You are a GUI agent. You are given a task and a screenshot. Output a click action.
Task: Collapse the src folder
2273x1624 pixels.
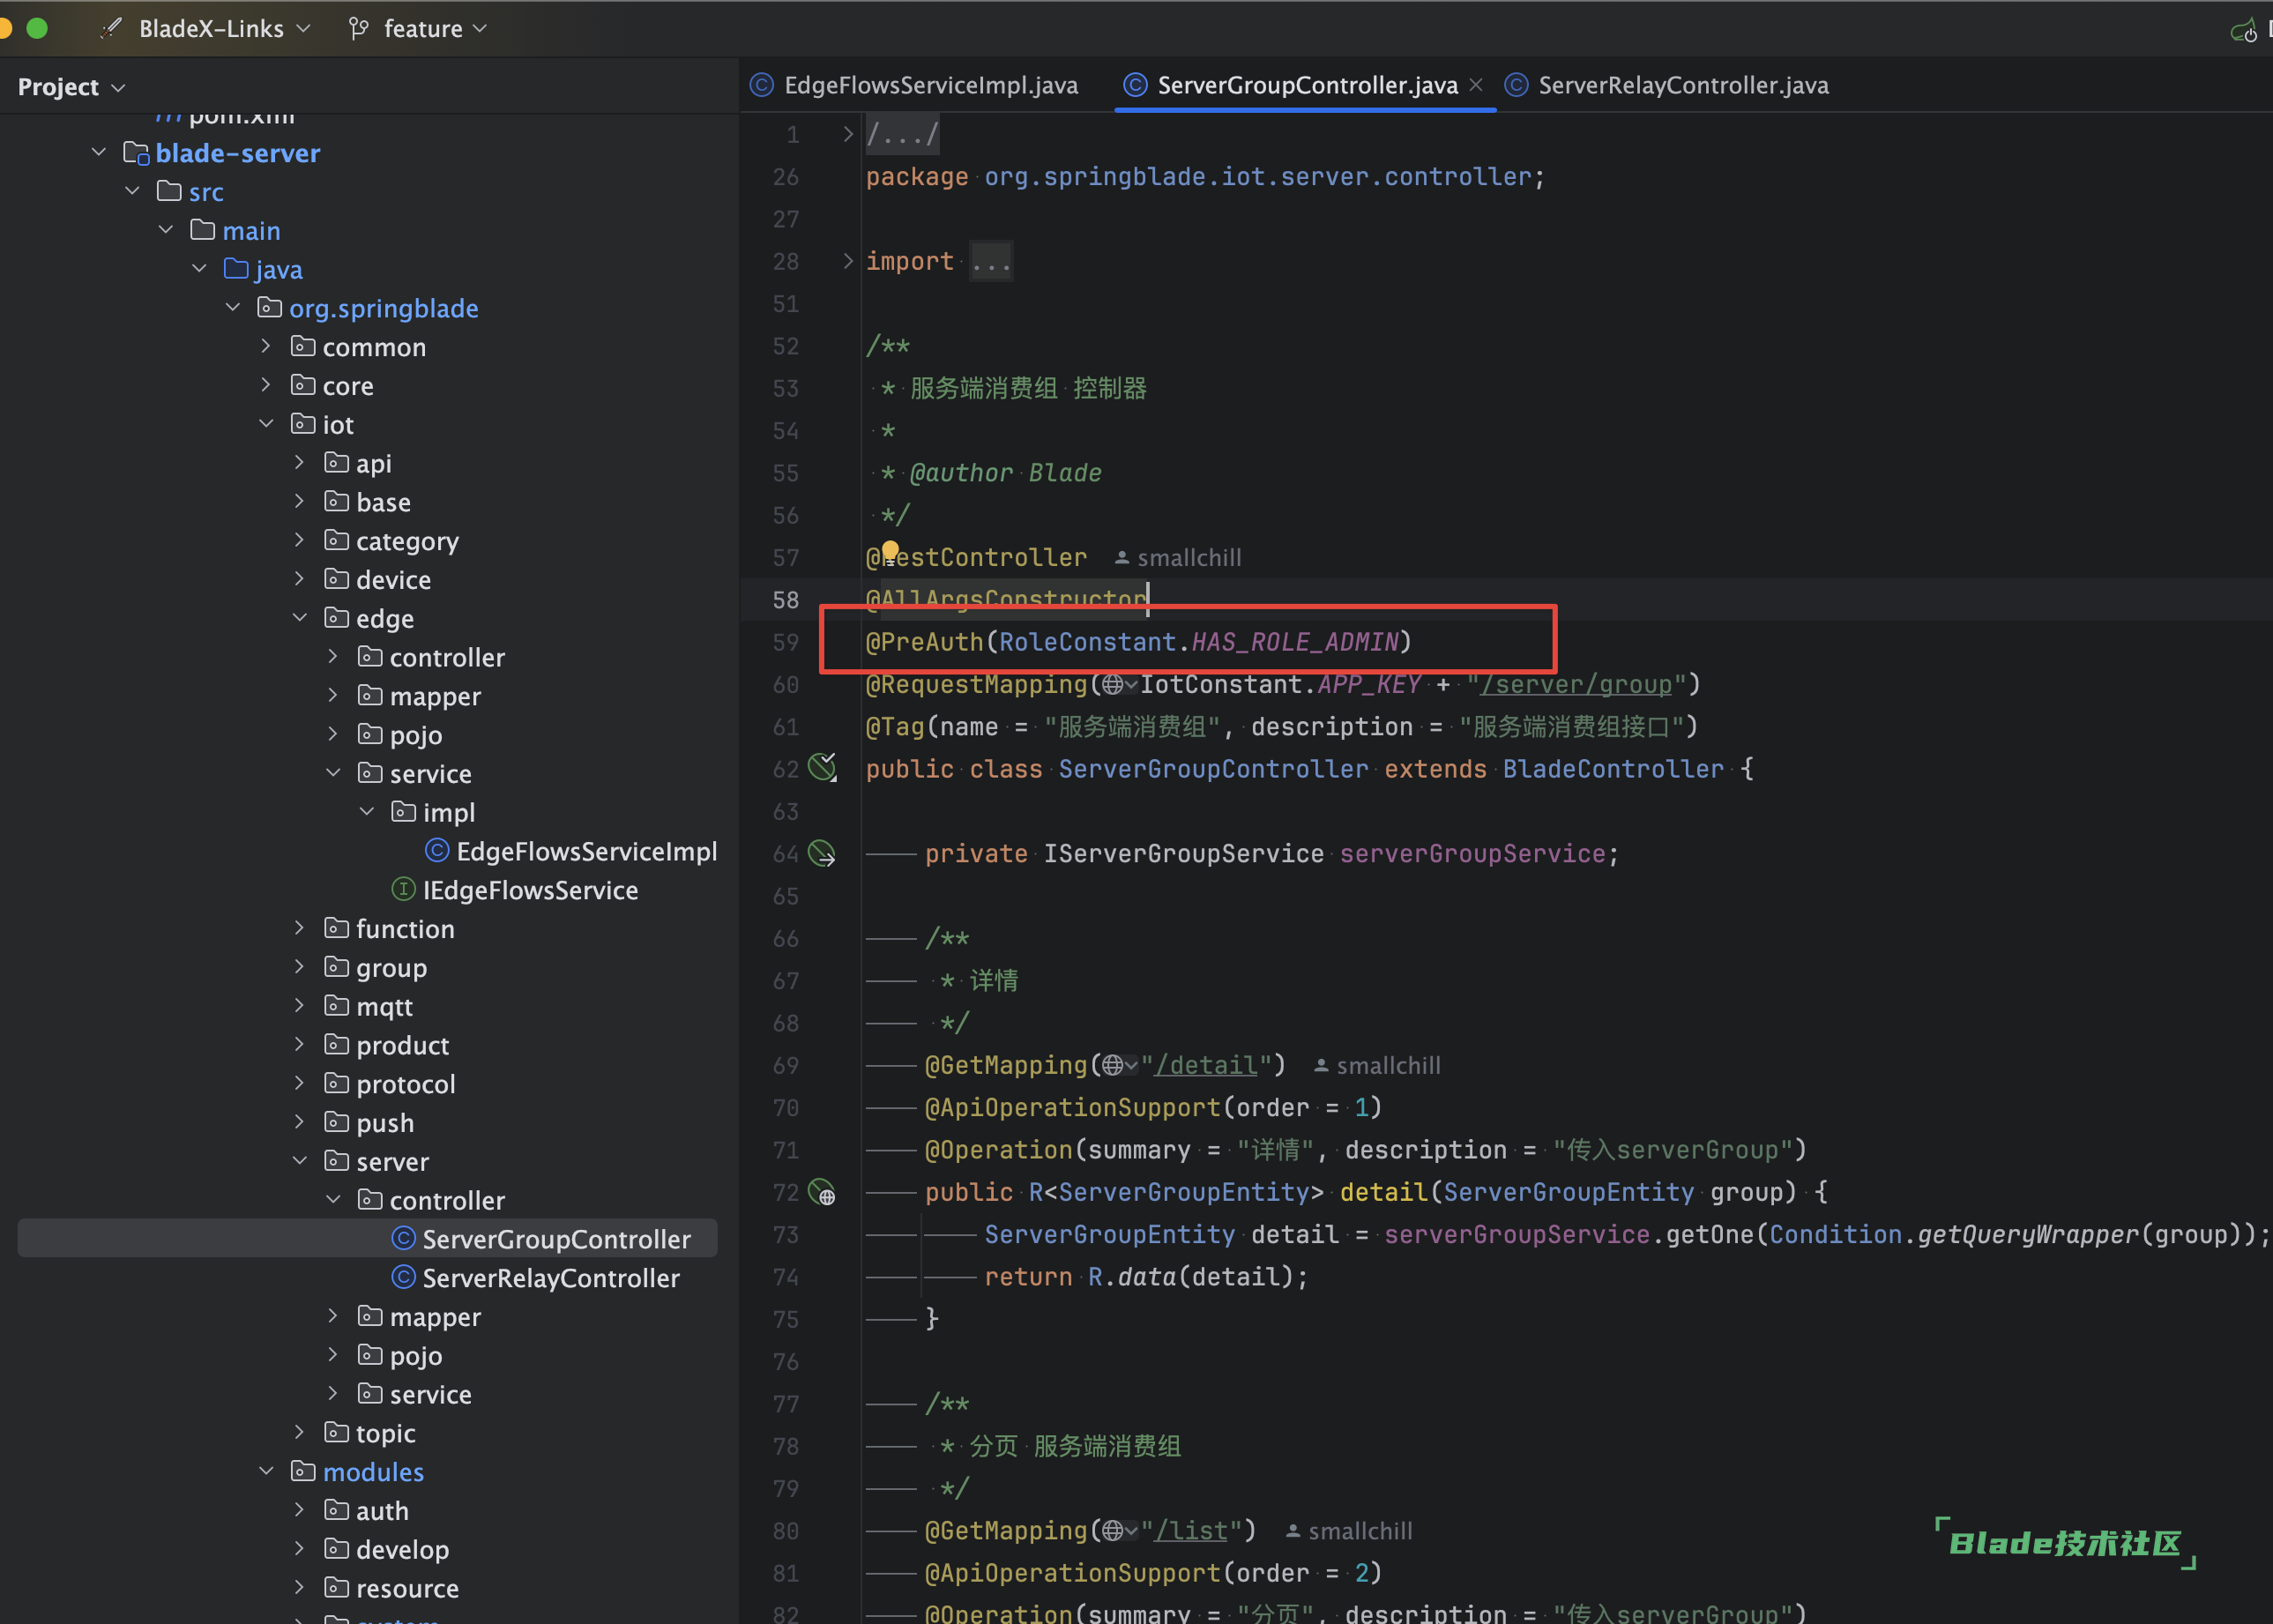point(132,191)
